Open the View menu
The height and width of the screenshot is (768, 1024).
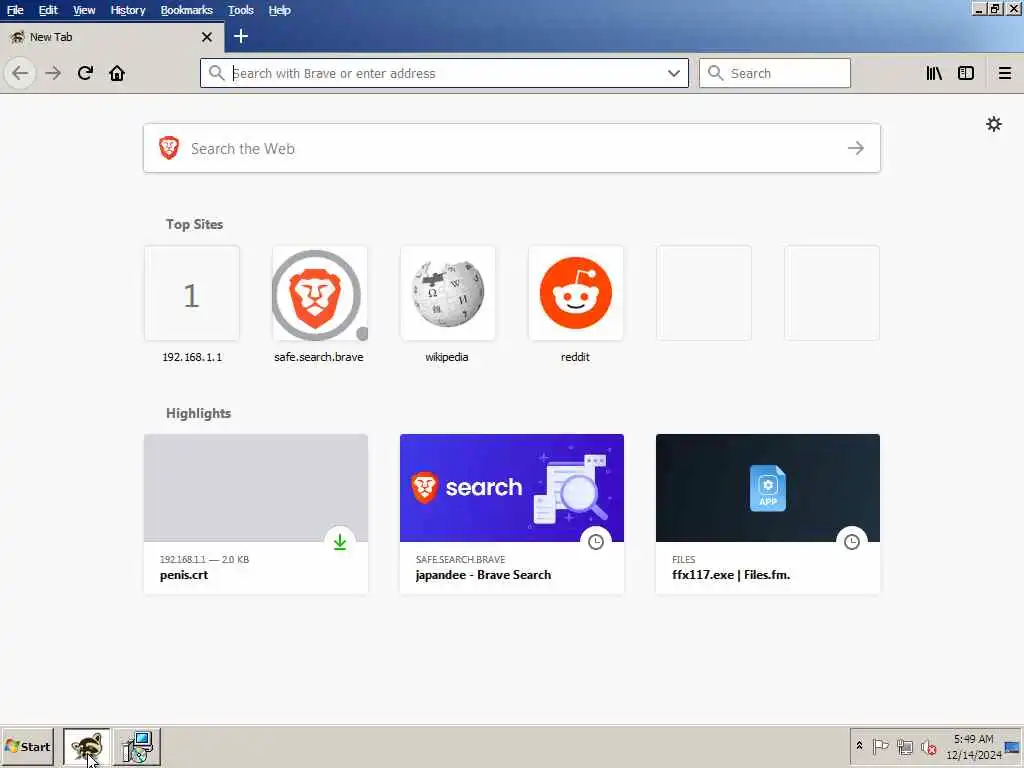pyautogui.click(x=84, y=10)
